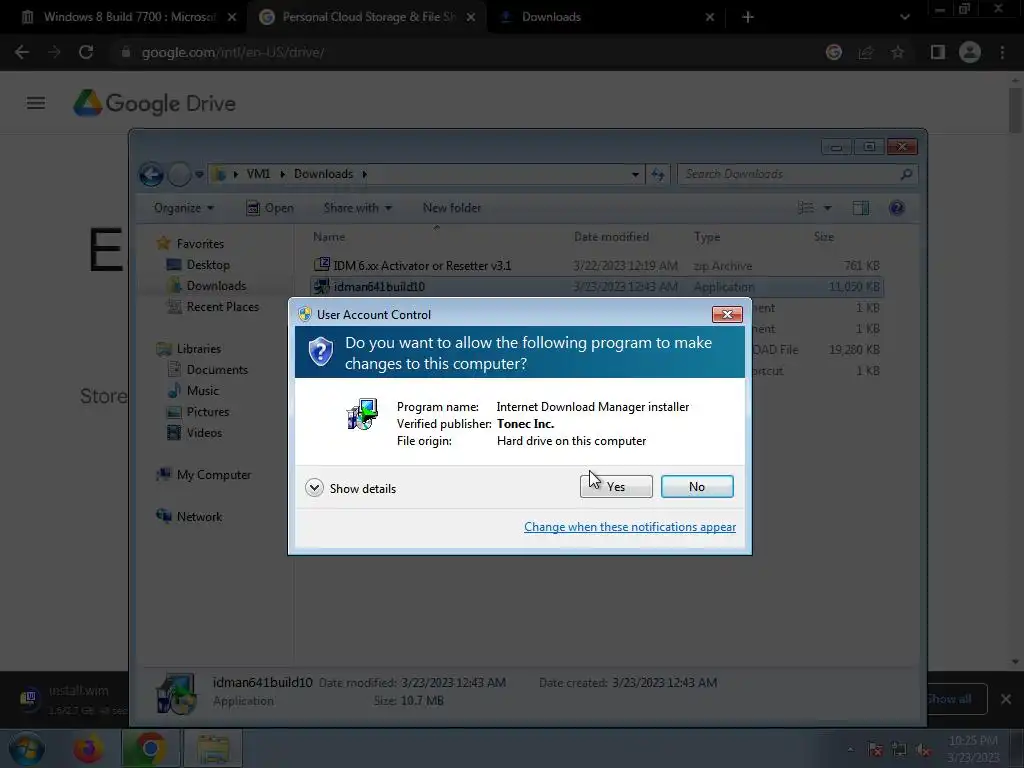
Task: Click Downloads in Explorer address breadcrumb
Action: [x=323, y=174]
